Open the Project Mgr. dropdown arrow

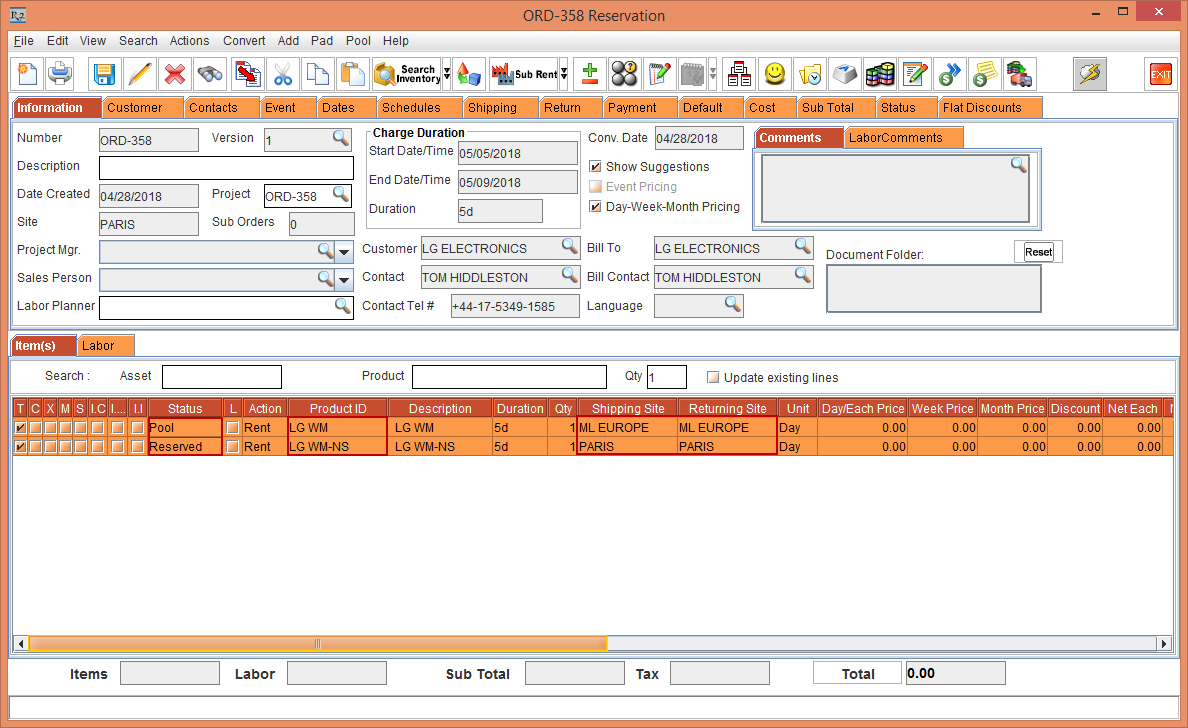pyautogui.click(x=345, y=251)
